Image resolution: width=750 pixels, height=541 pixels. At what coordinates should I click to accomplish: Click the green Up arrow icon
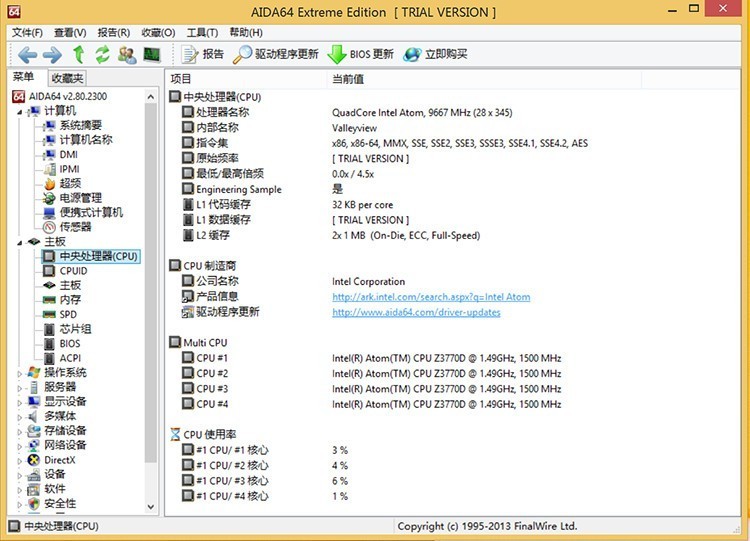point(78,55)
